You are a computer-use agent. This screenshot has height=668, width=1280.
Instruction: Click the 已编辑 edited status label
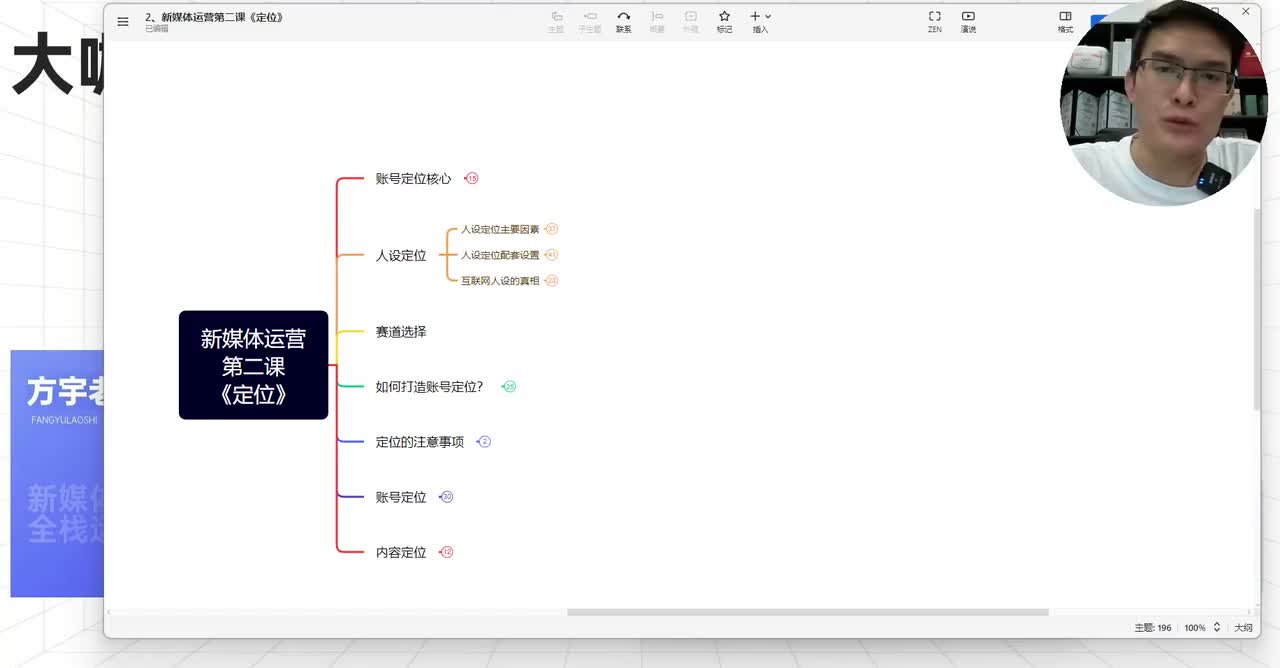click(157, 29)
